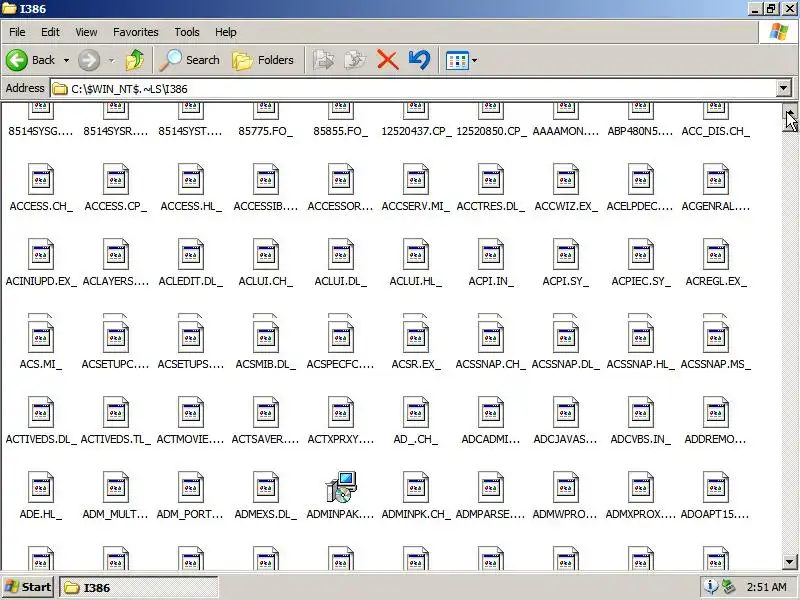Click the ADMINPK.CH_ file name

click(x=416, y=514)
